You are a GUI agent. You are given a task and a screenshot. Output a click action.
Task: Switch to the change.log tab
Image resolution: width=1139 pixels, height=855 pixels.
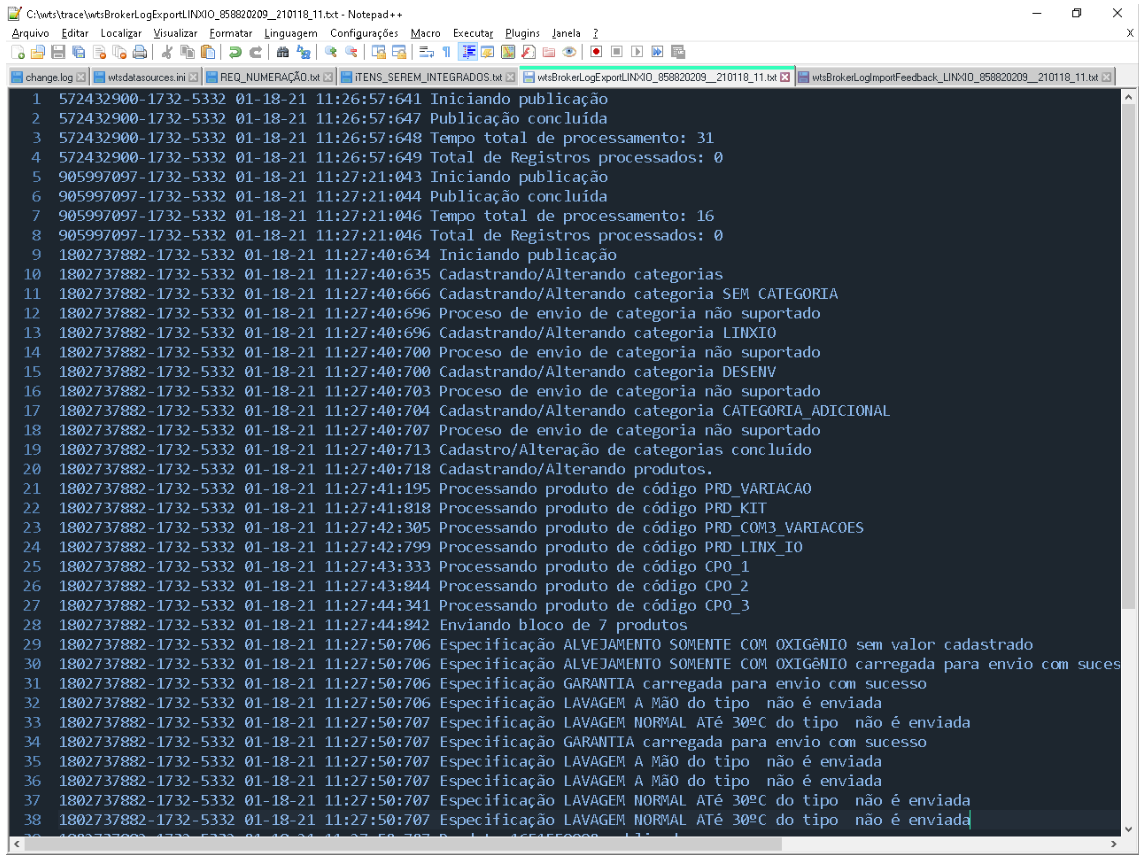coord(49,77)
